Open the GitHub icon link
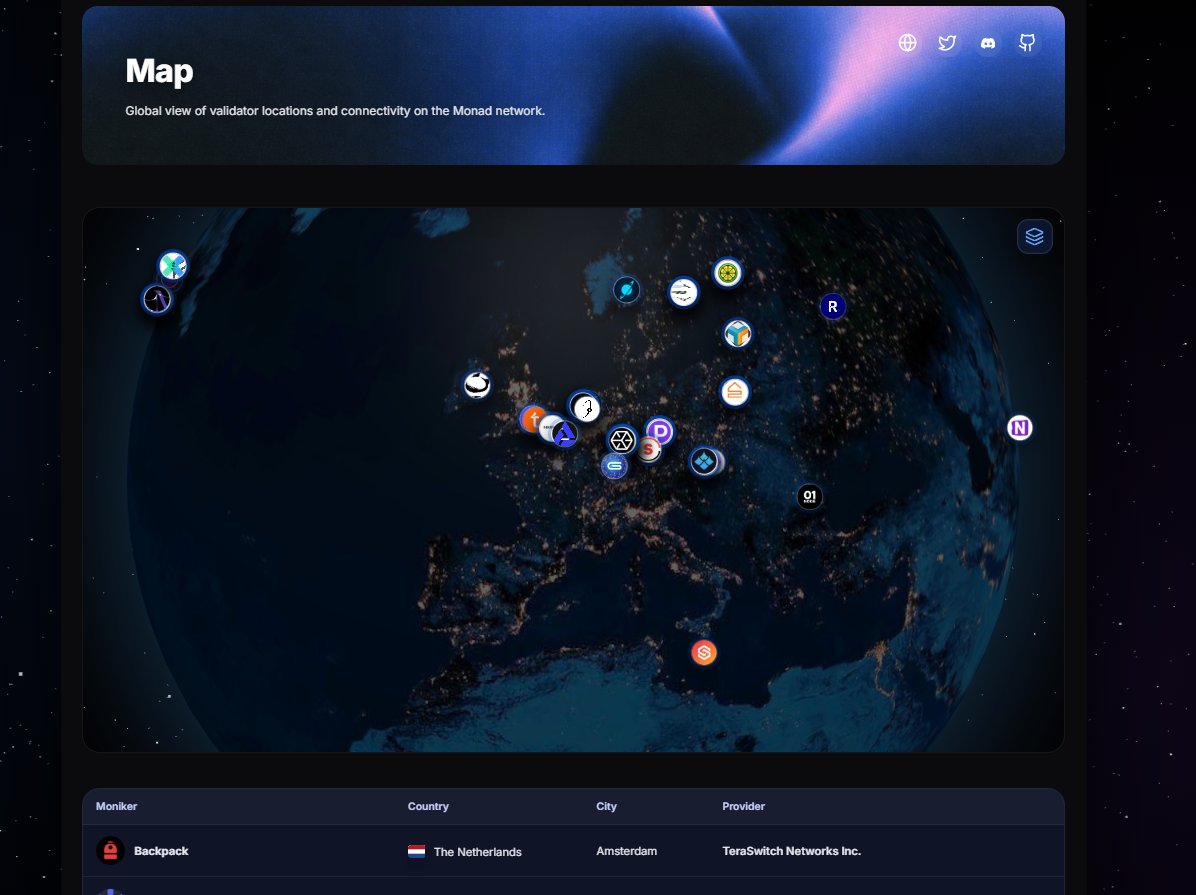Screen dimensions: 1196x895 click(1027, 43)
